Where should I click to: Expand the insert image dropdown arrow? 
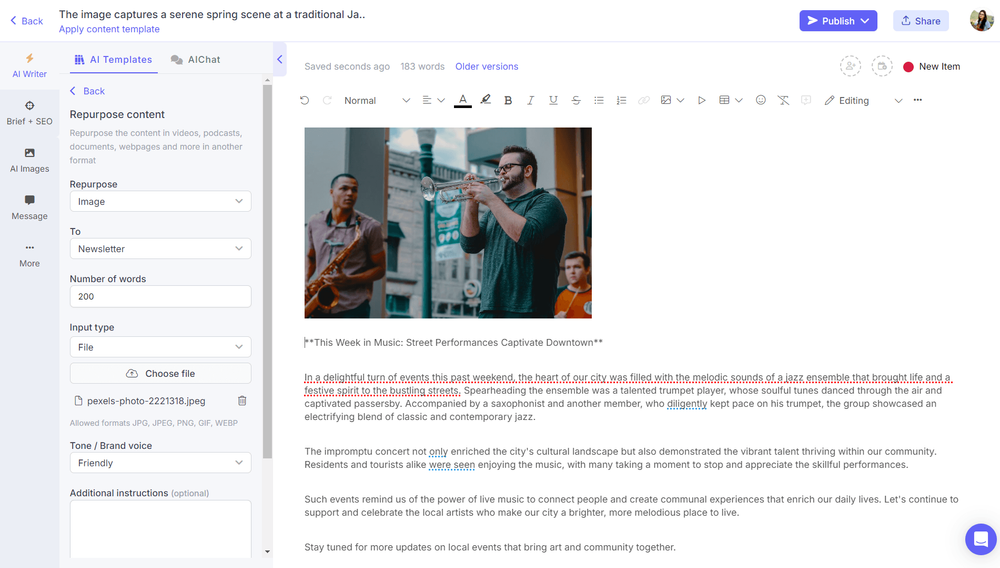point(680,101)
